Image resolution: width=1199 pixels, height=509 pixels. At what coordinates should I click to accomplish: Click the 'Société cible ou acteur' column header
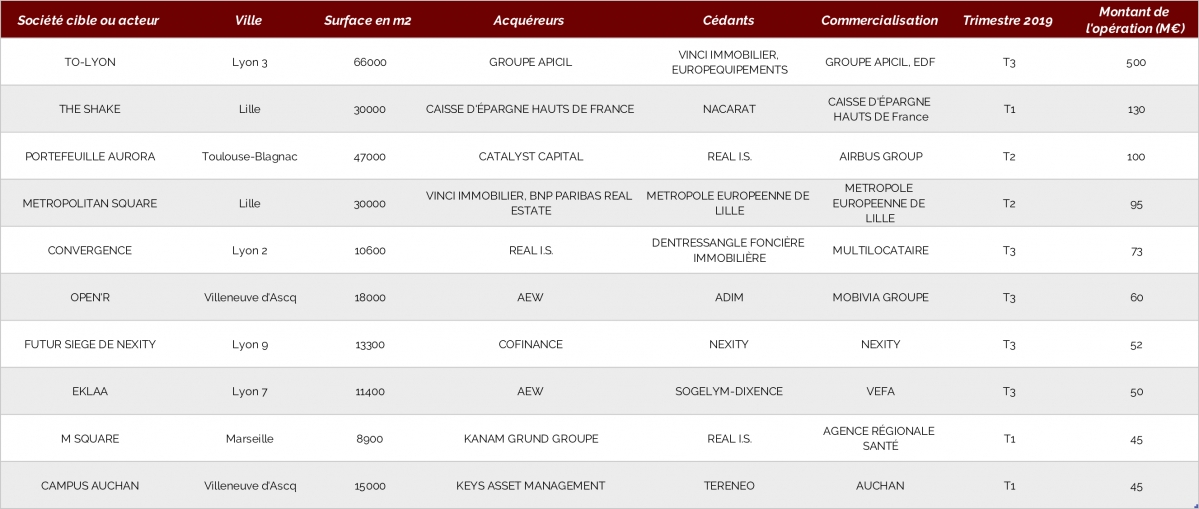click(x=88, y=21)
